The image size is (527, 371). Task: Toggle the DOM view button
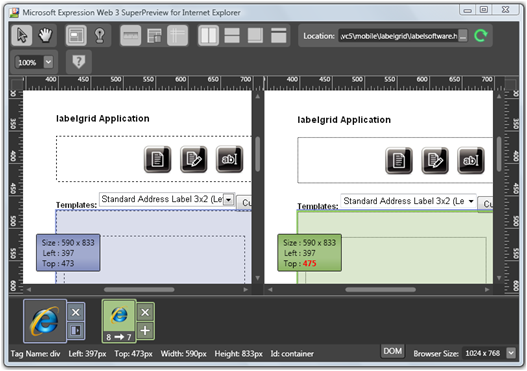pyautogui.click(x=393, y=351)
